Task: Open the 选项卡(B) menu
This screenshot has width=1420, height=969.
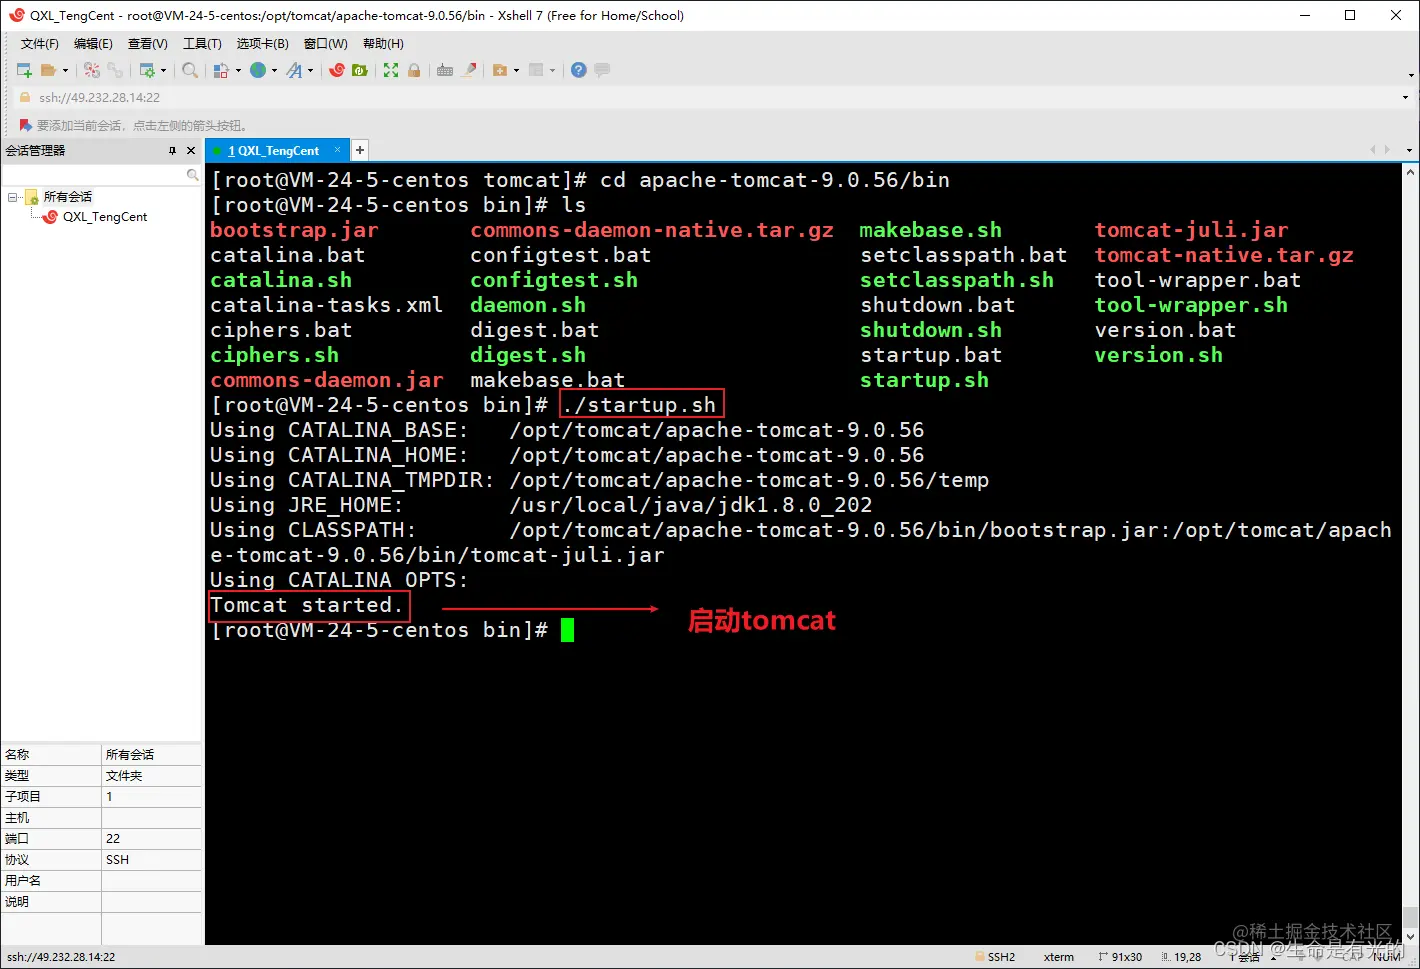Action: click(x=263, y=44)
